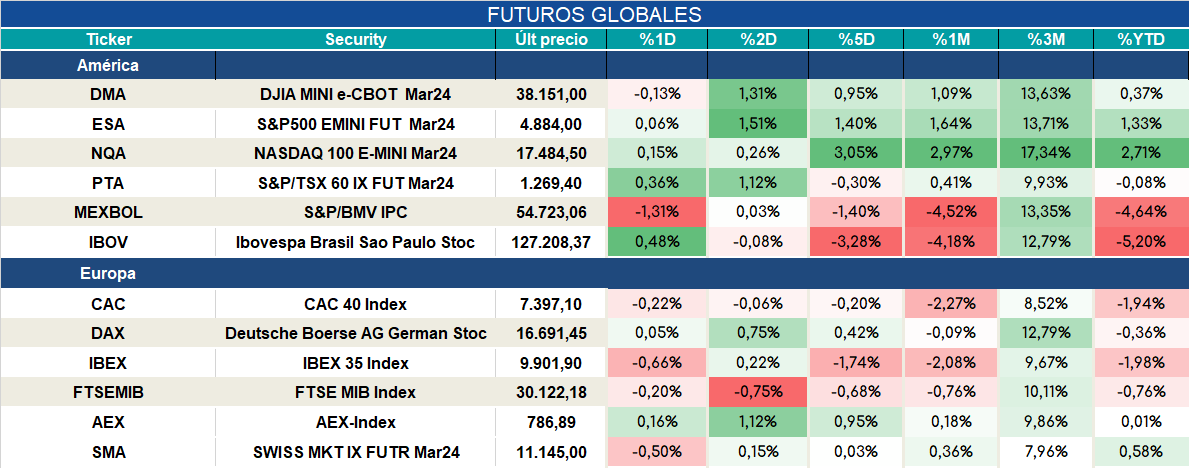Click the FUTUROS GLOBALES title bar
Screen dimensions: 1189x468
[594, 14]
